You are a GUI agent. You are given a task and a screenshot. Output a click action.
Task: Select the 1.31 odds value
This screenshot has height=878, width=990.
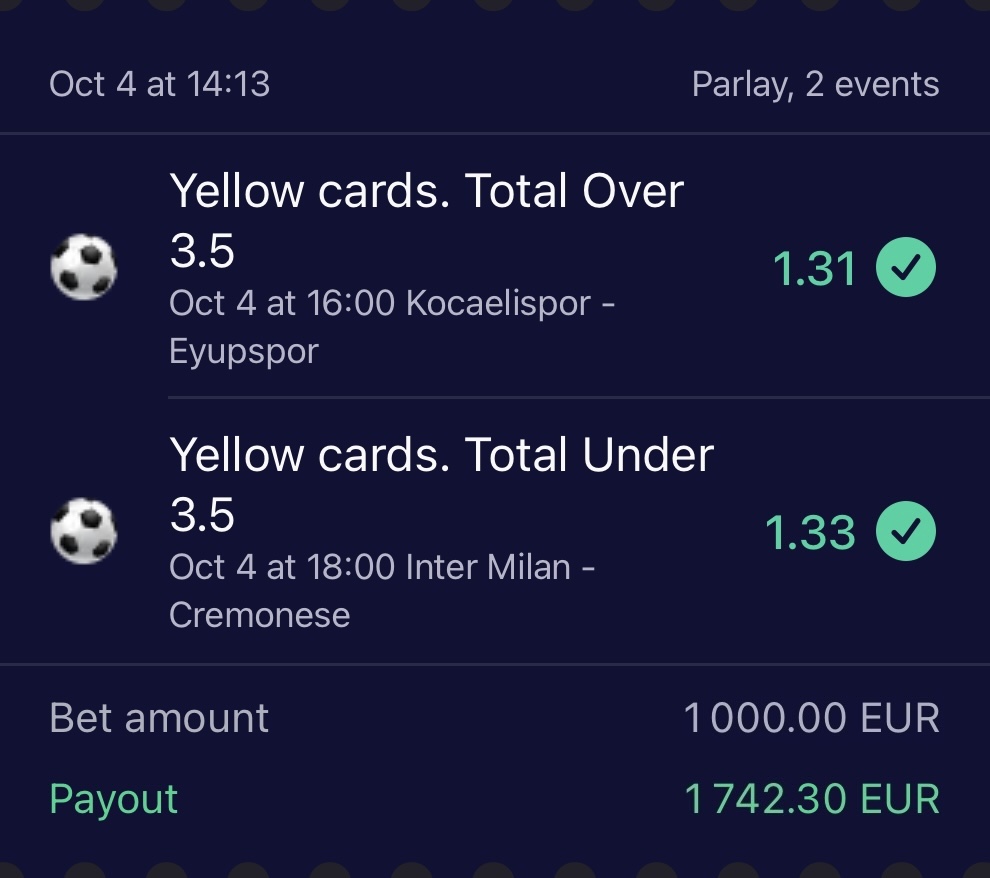coord(814,269)
